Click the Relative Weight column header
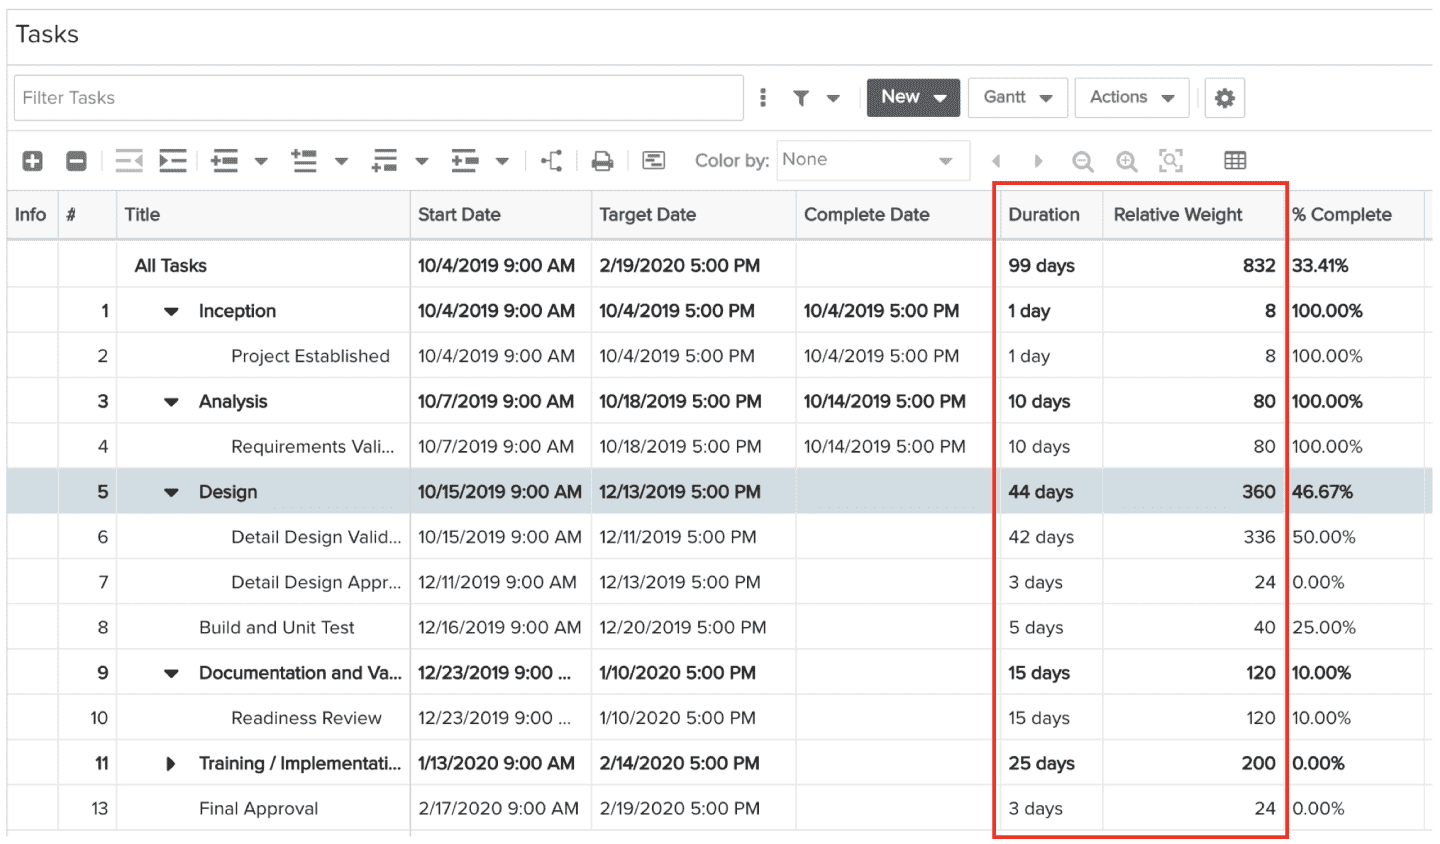 [x=1178, y=215]
